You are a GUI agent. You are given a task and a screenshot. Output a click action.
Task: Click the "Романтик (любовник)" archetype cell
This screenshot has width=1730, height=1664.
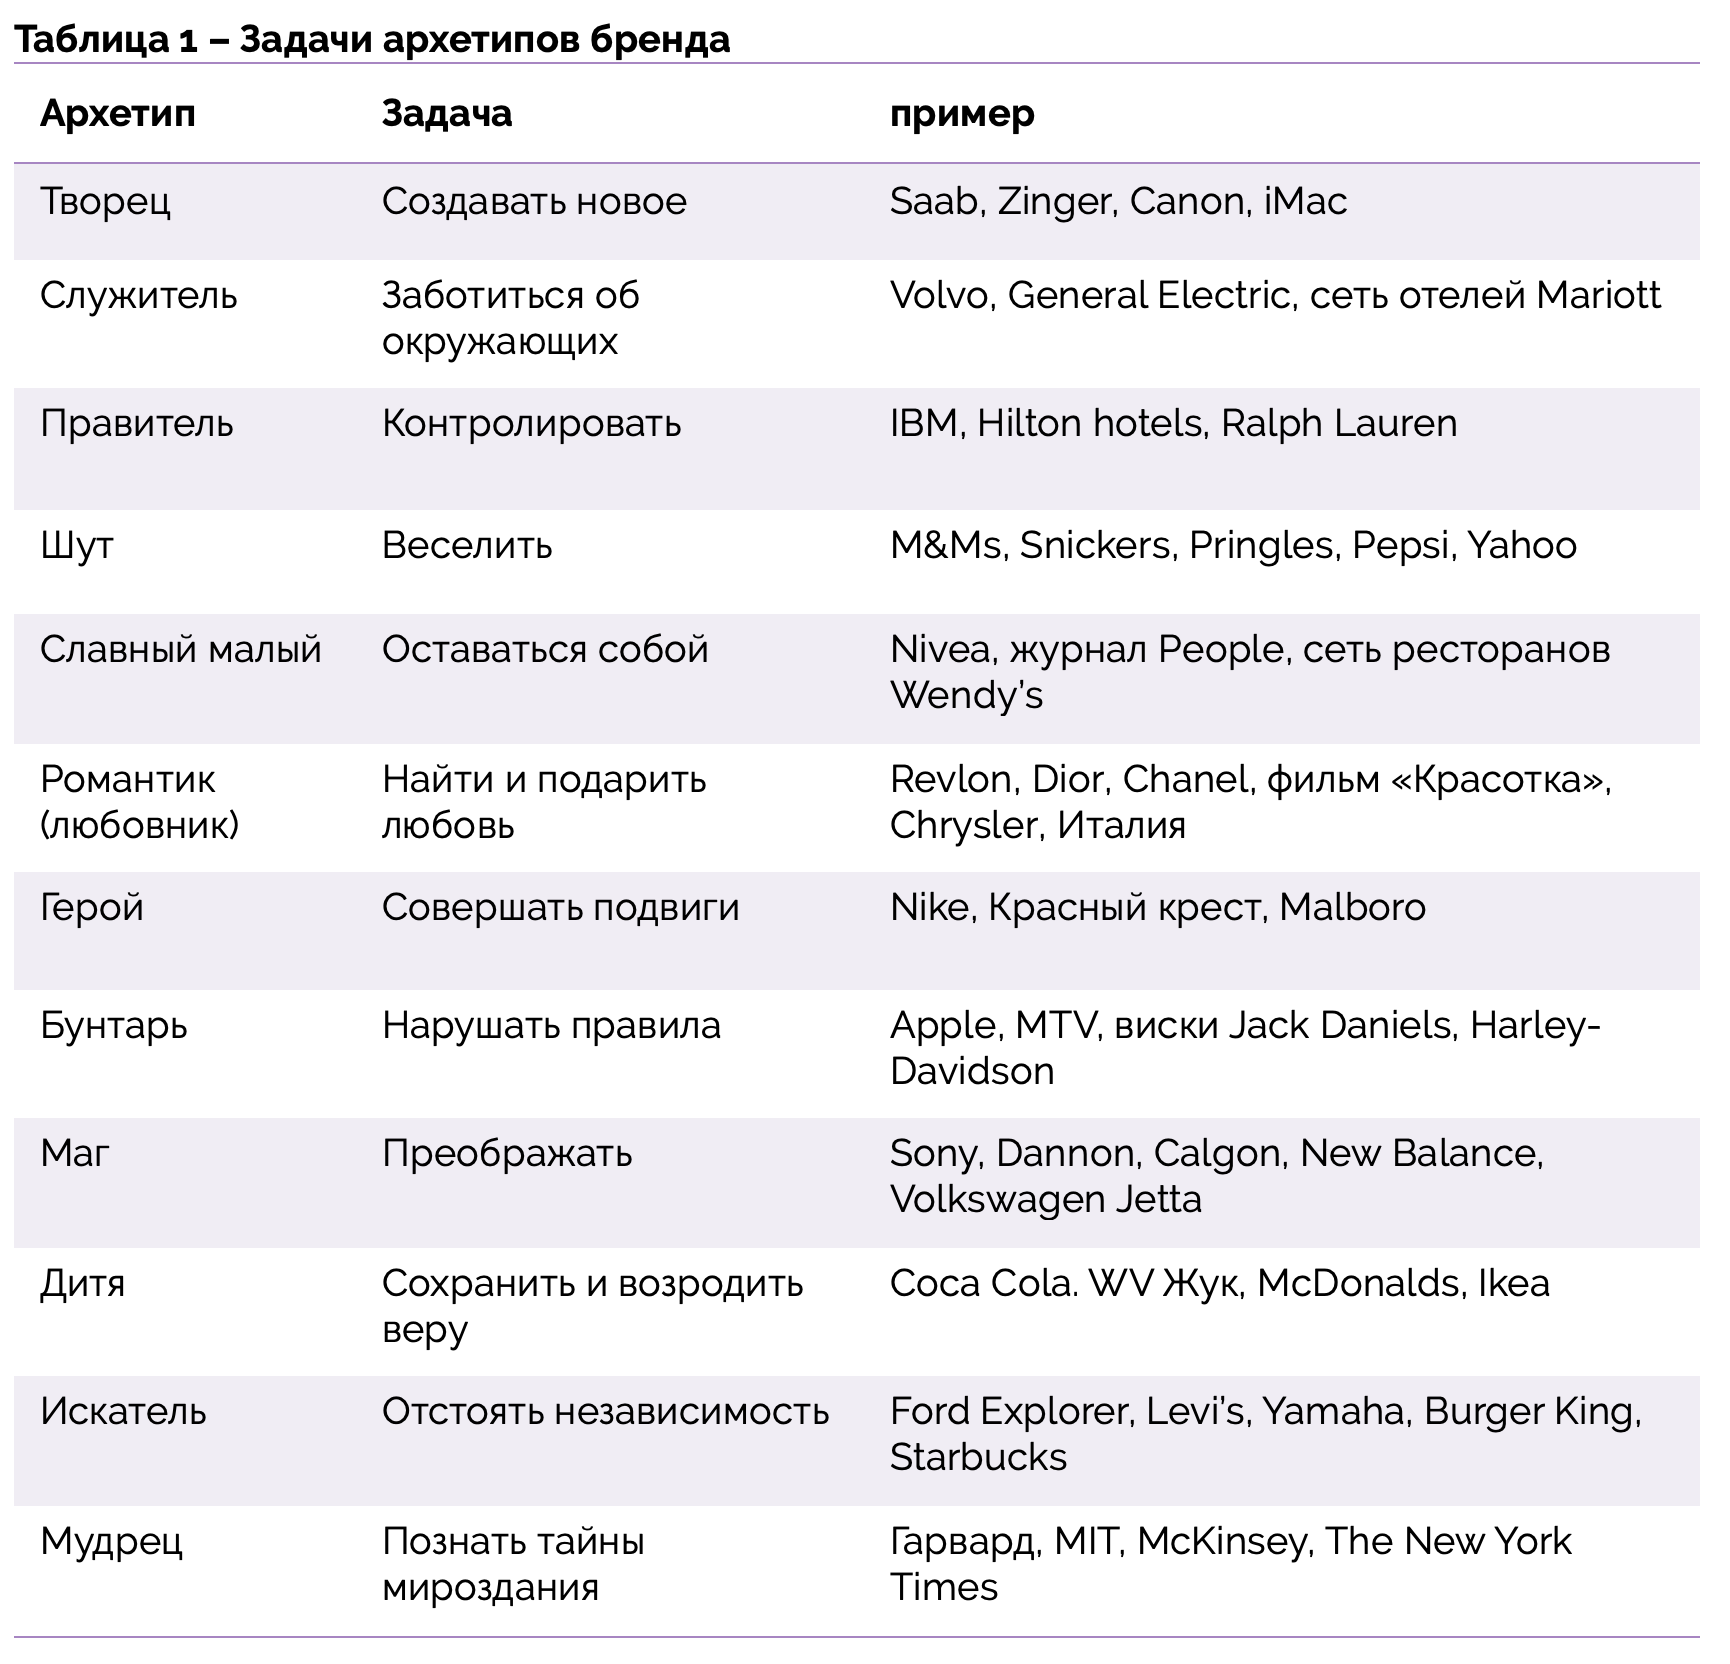139,802
